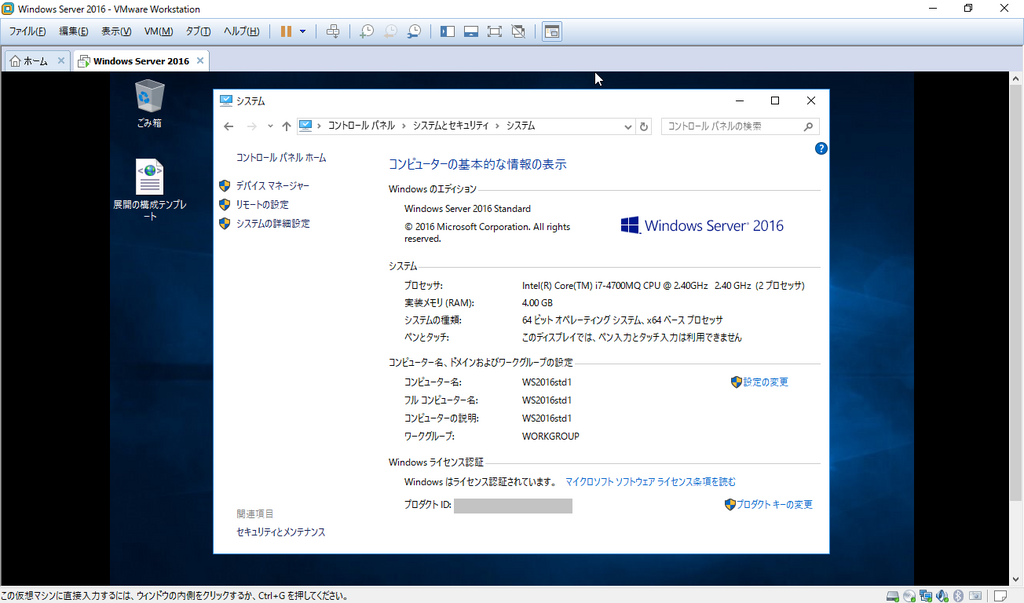This screenshot has height=603, width=1024.
Task: Click the control panel search field
Action: pyautogui.click(x=733, y=126)
